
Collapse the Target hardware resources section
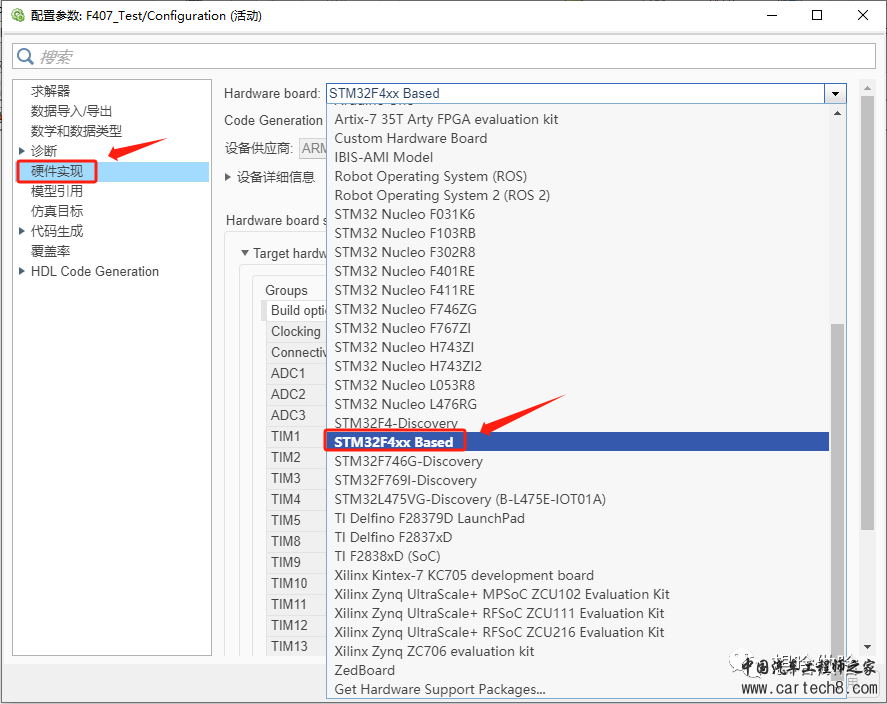click(245, 253)
